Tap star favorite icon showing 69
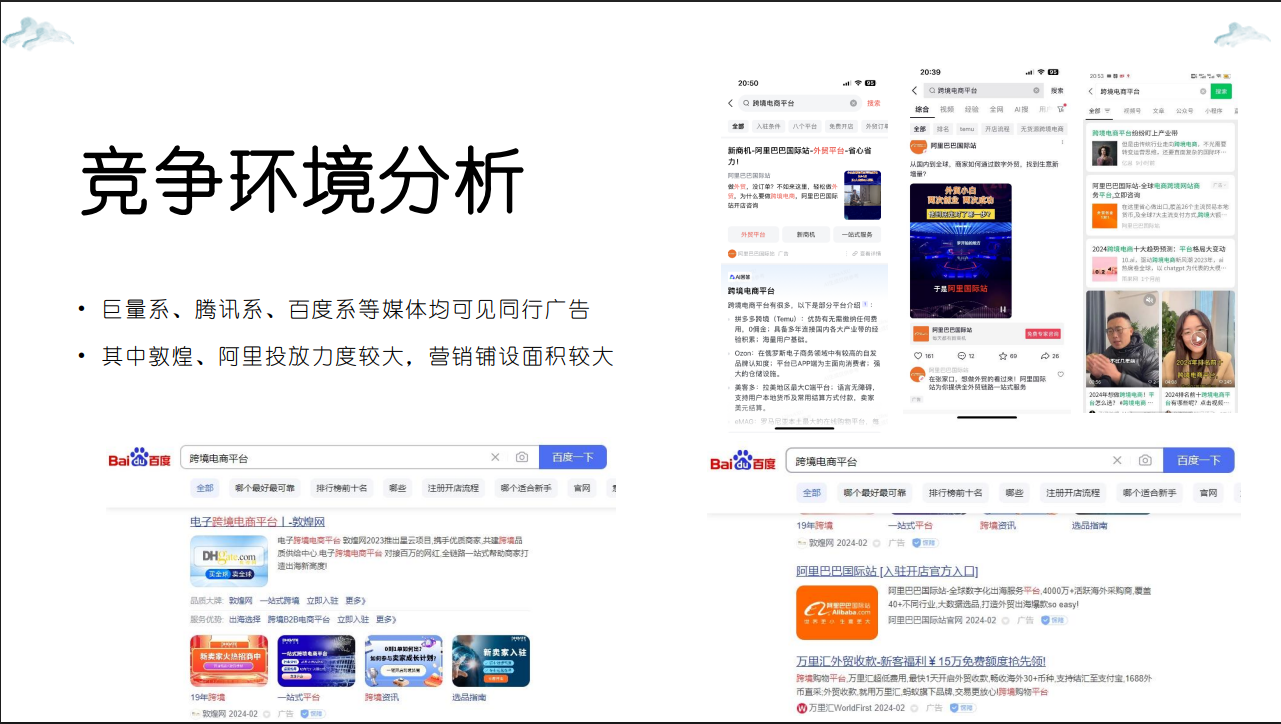Screen dimensions: 1281x724 (1002, 355)
